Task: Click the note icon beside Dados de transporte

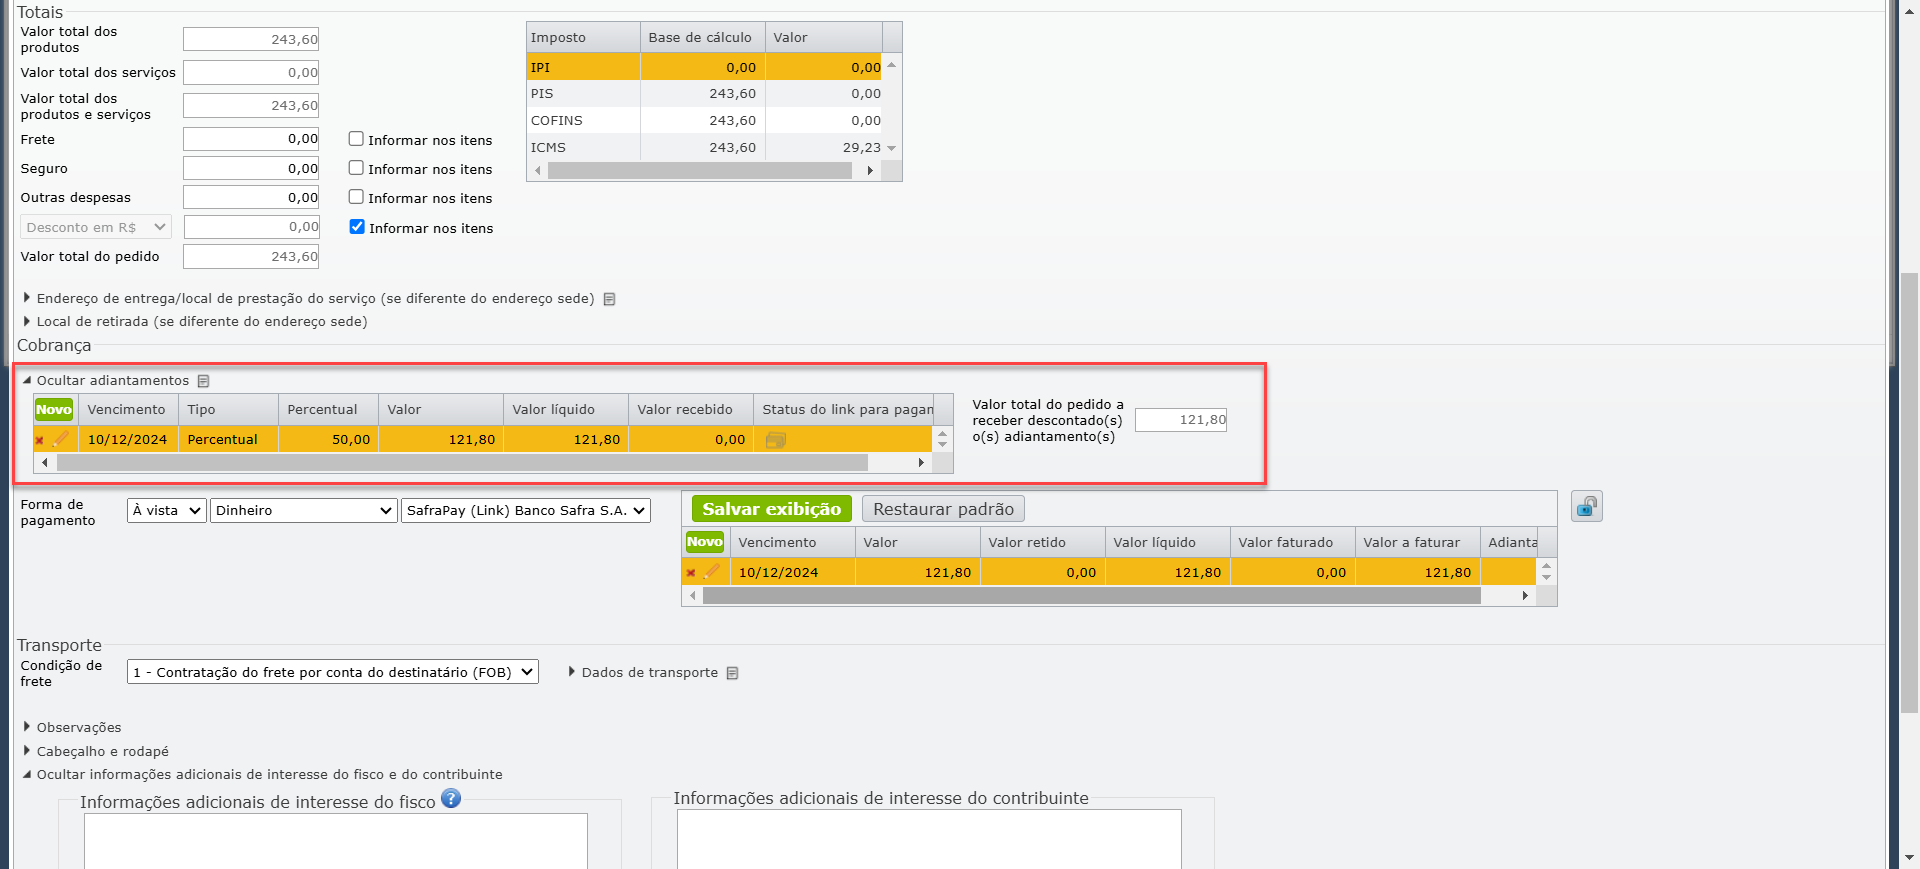Action: pos(732,673)
